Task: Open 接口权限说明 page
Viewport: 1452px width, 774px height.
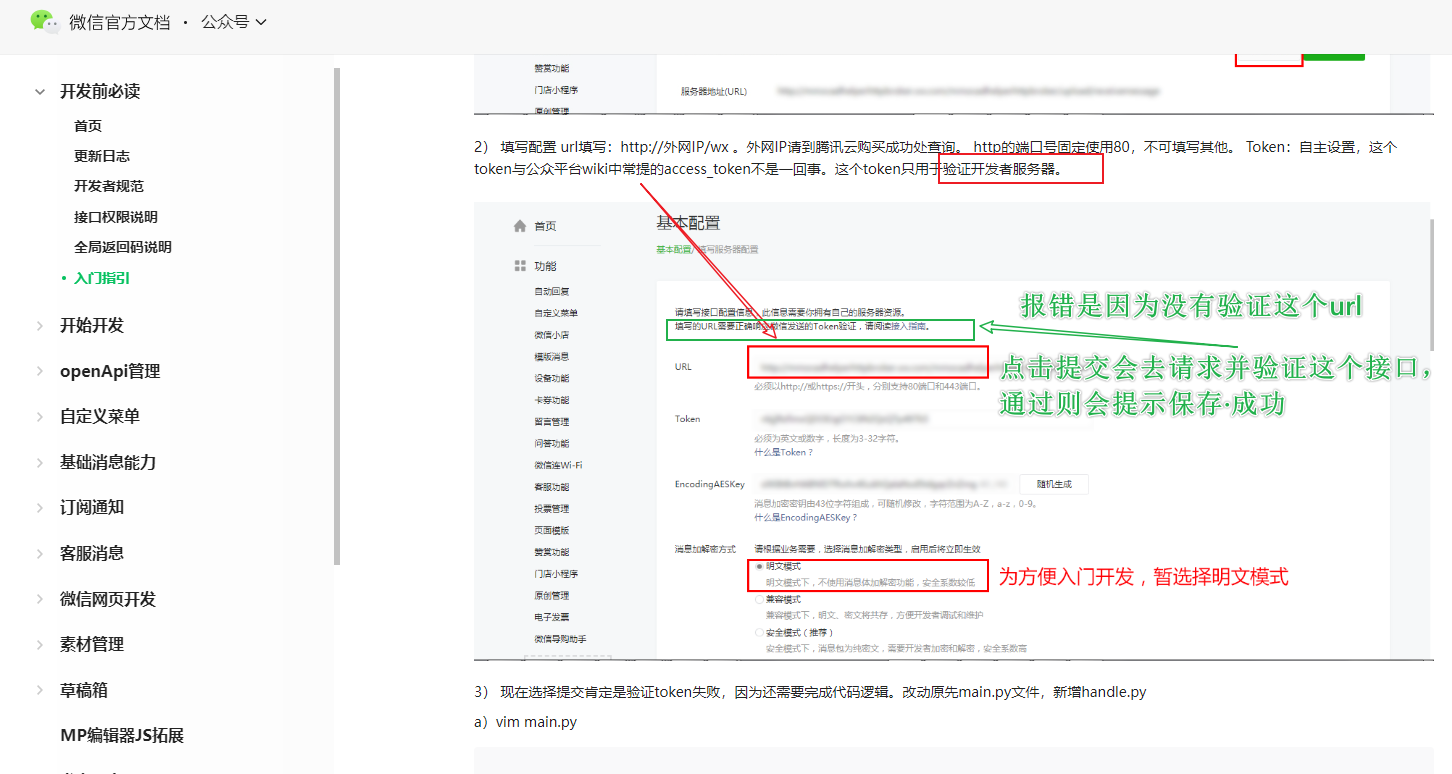Action: pos(116,217)
